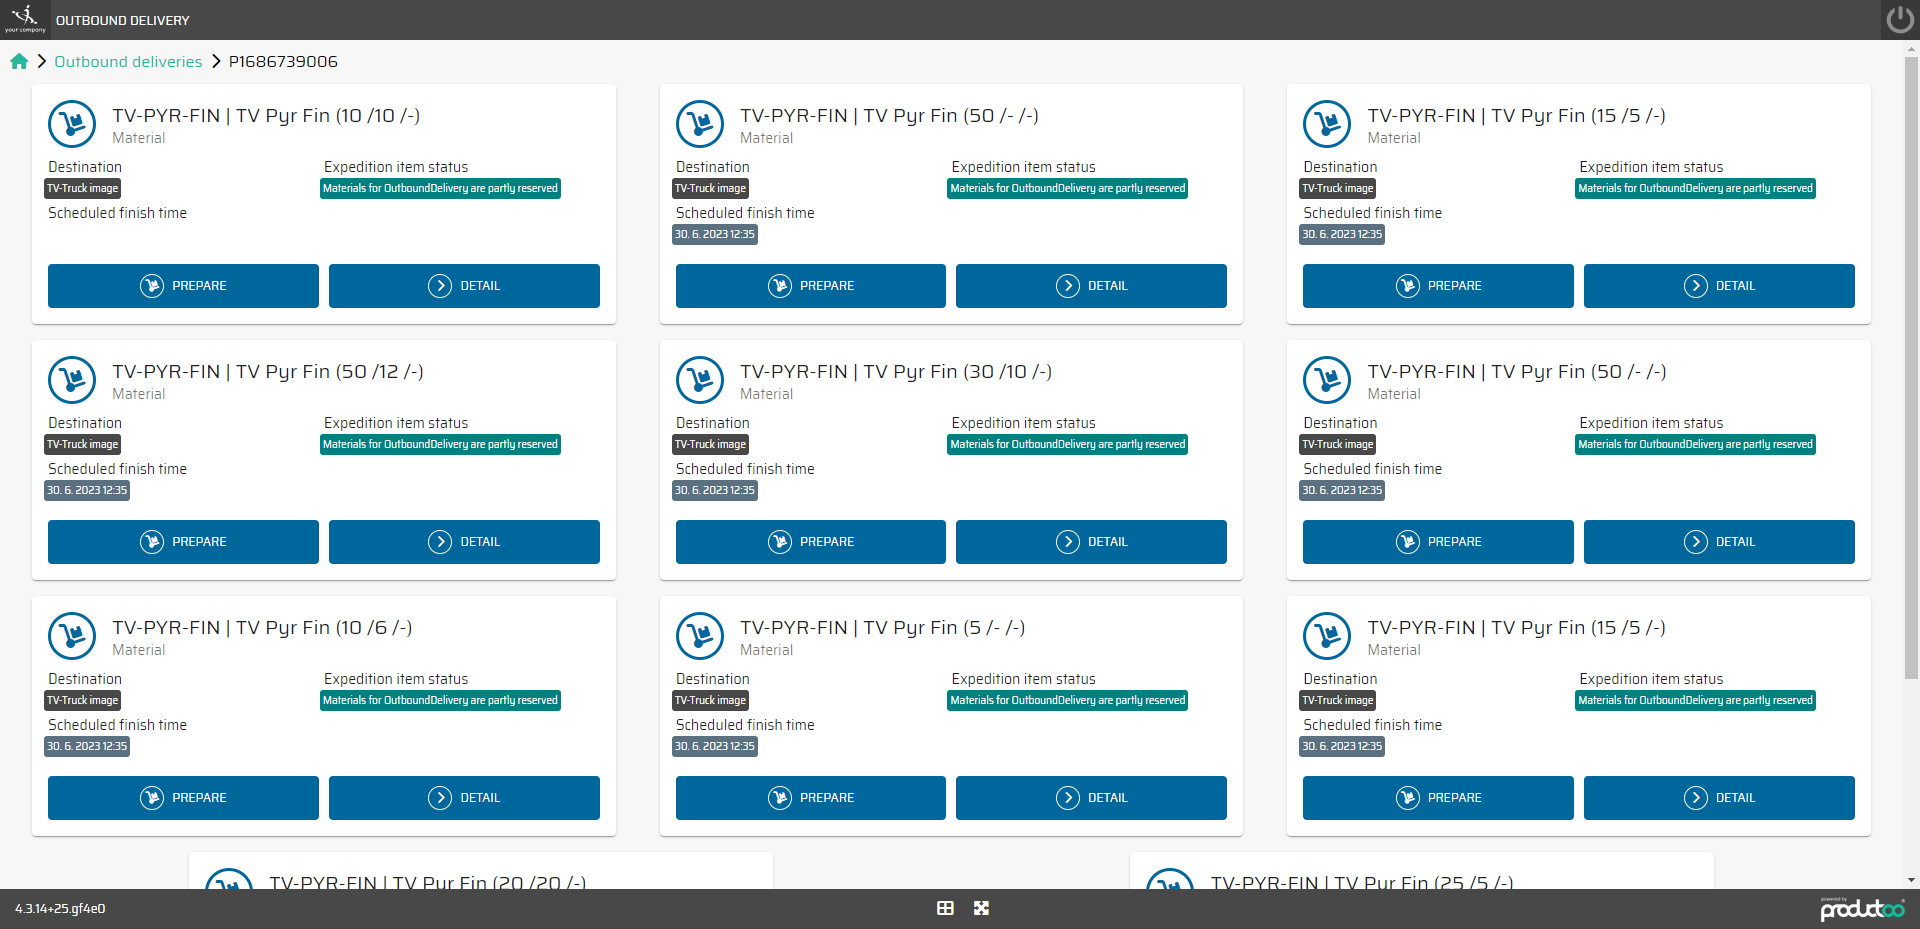The height and width of the screenshot is (929, 1920).
Task: Click material cart icon for TV Pyr Fin (10 /10 /-)
Action: point(72,124)
